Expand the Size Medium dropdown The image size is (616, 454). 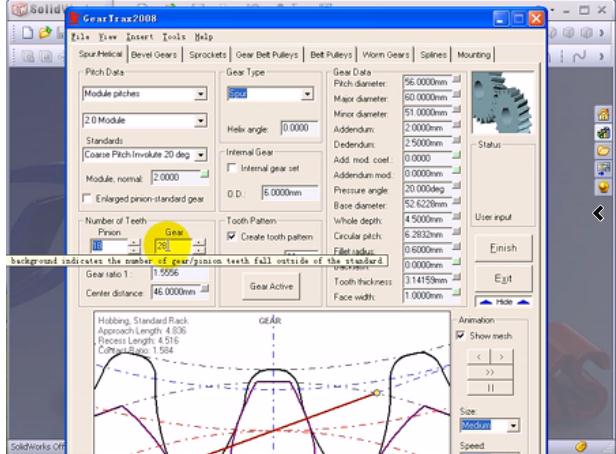(x=513, y=426)
